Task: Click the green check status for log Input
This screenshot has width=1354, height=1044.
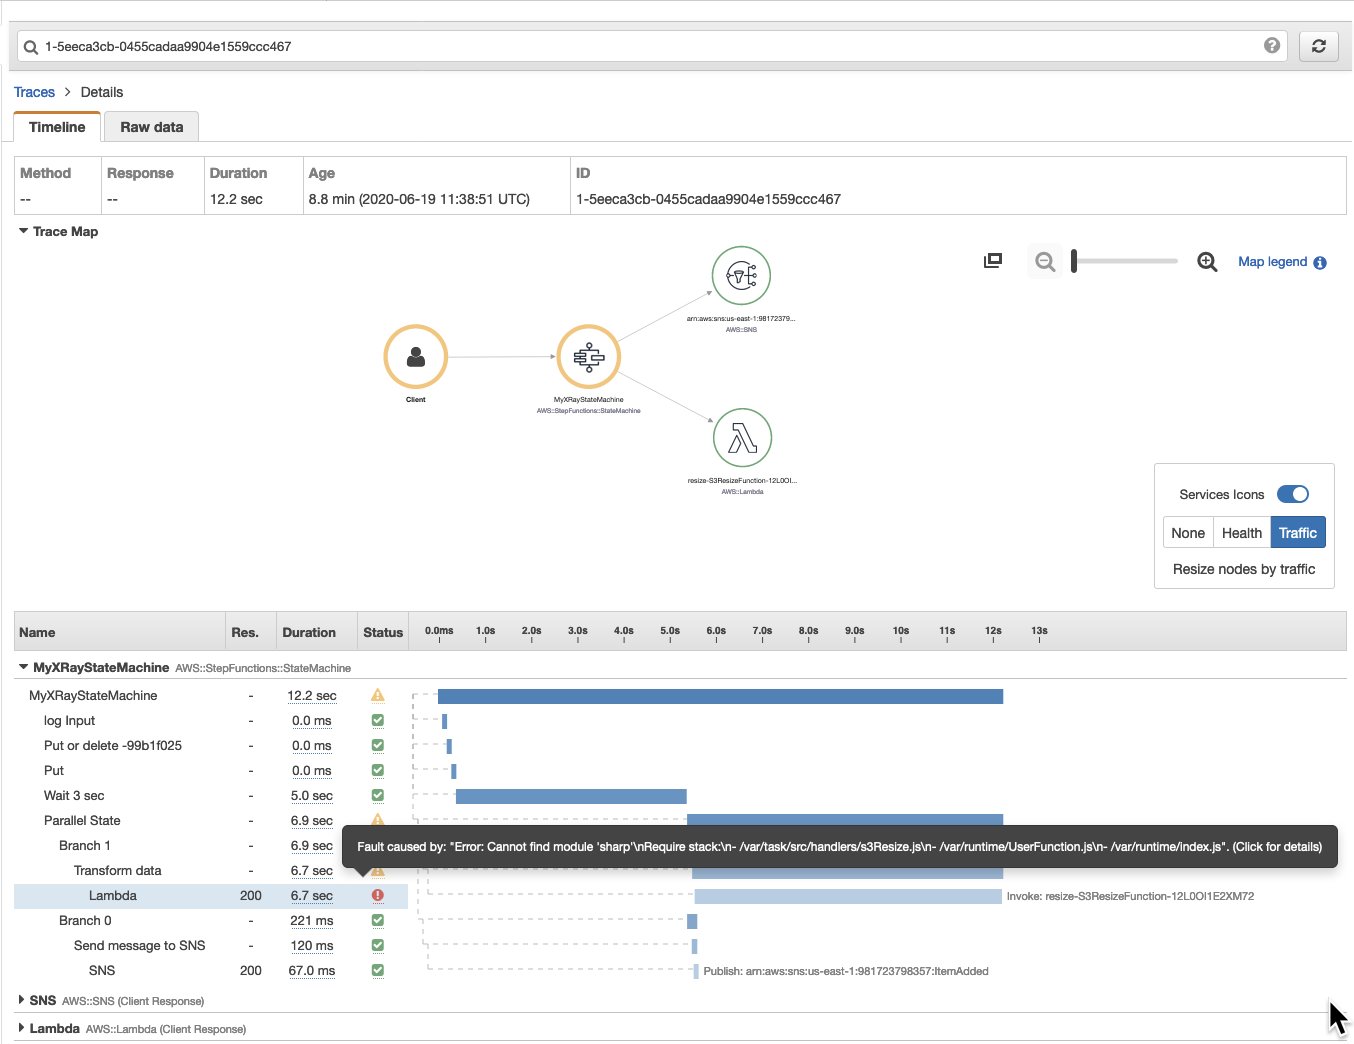Action: (378, 720)
